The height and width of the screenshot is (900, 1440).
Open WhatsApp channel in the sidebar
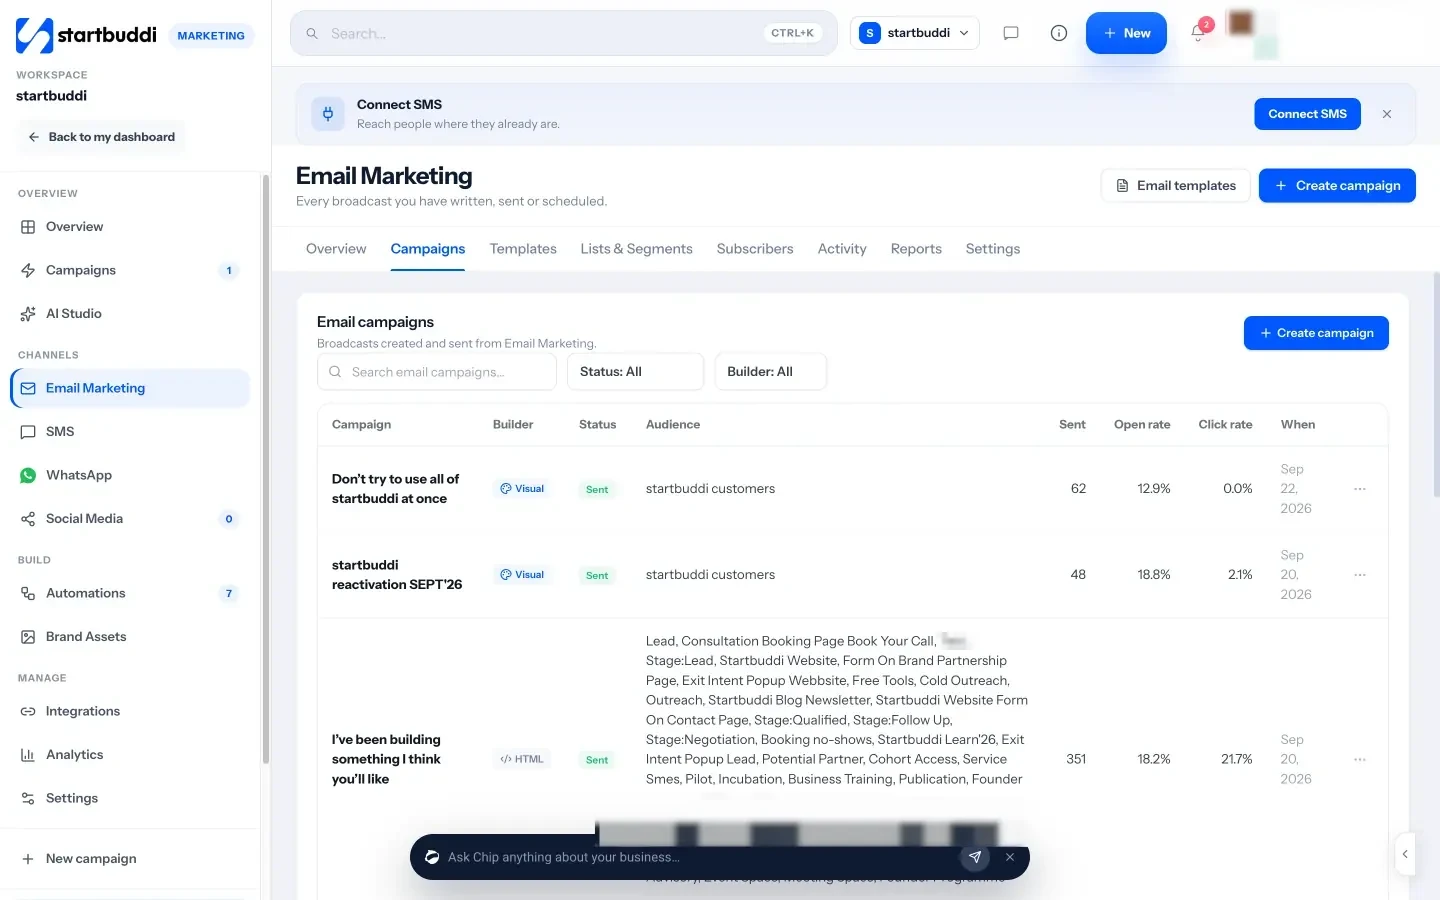pos(130,476)
